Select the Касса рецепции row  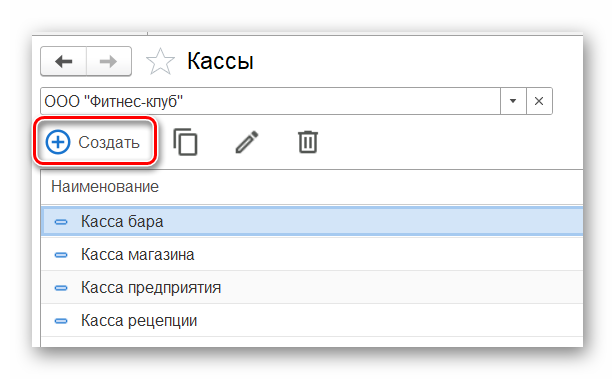click(312, 321)
